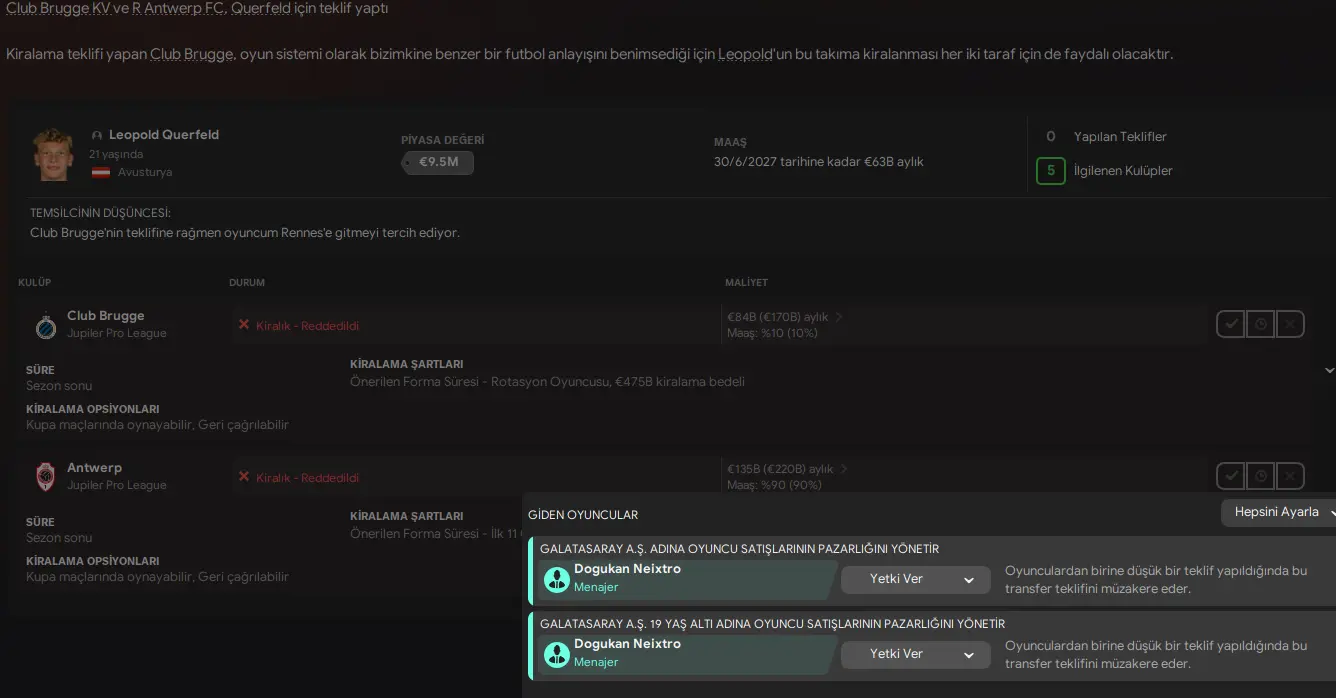The width and height of the screenshot is (1336, 698).
Task: Collapse the offer details chevron on the right
Action: point(1329,371)
